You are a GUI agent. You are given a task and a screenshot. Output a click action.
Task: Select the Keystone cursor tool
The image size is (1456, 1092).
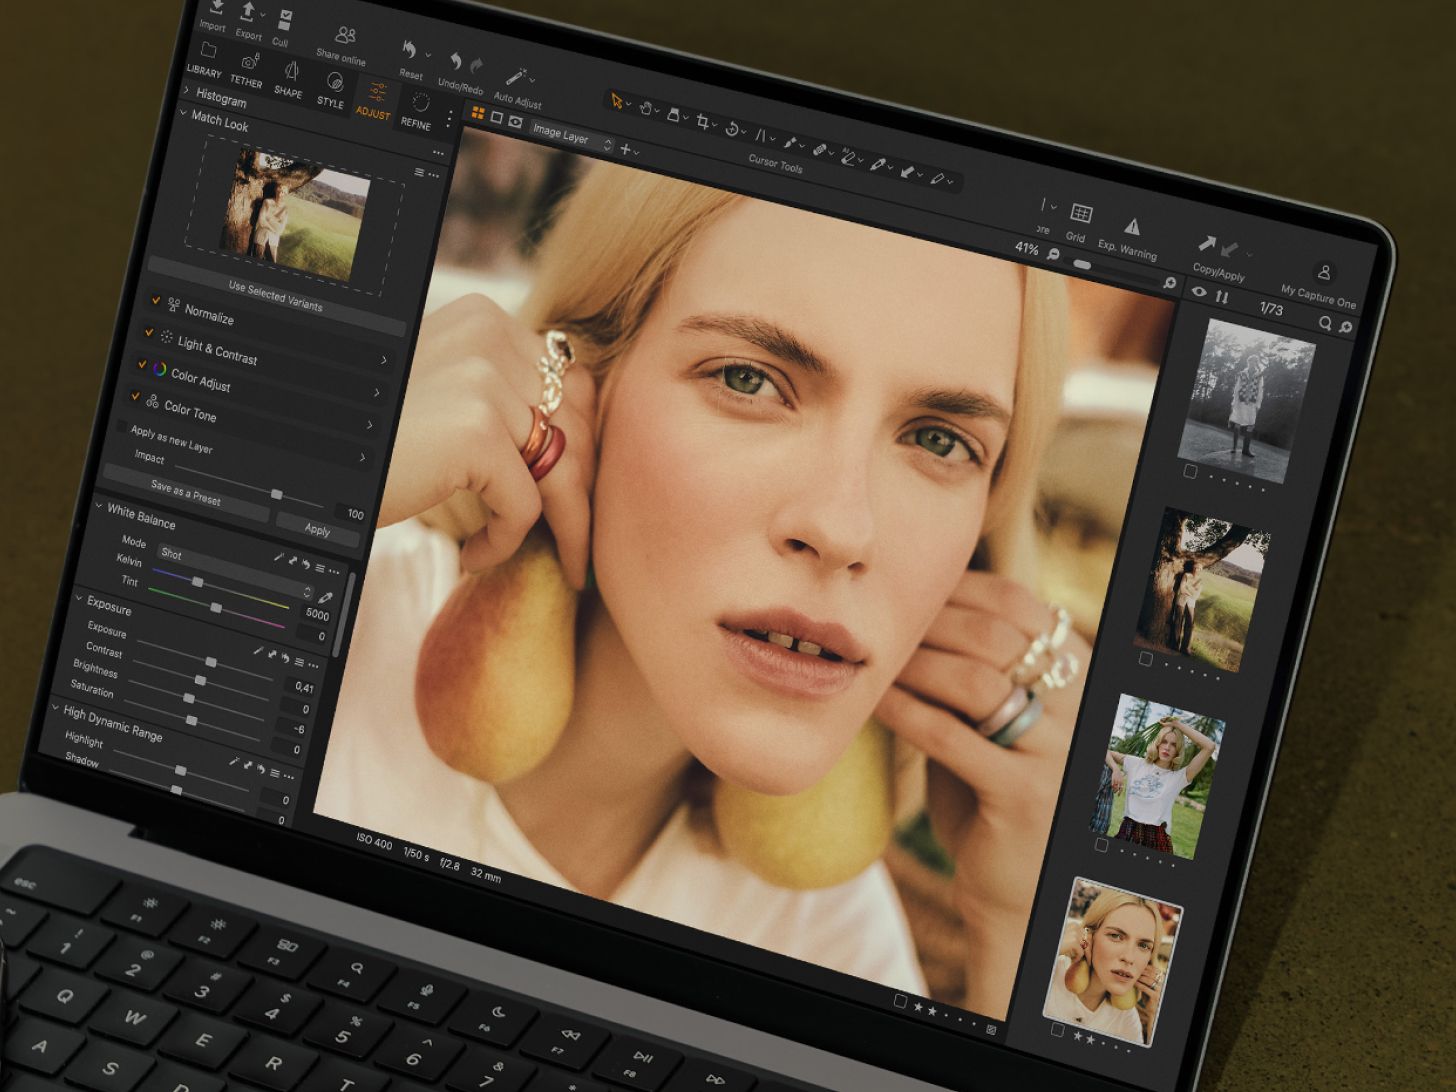[761, 136]
